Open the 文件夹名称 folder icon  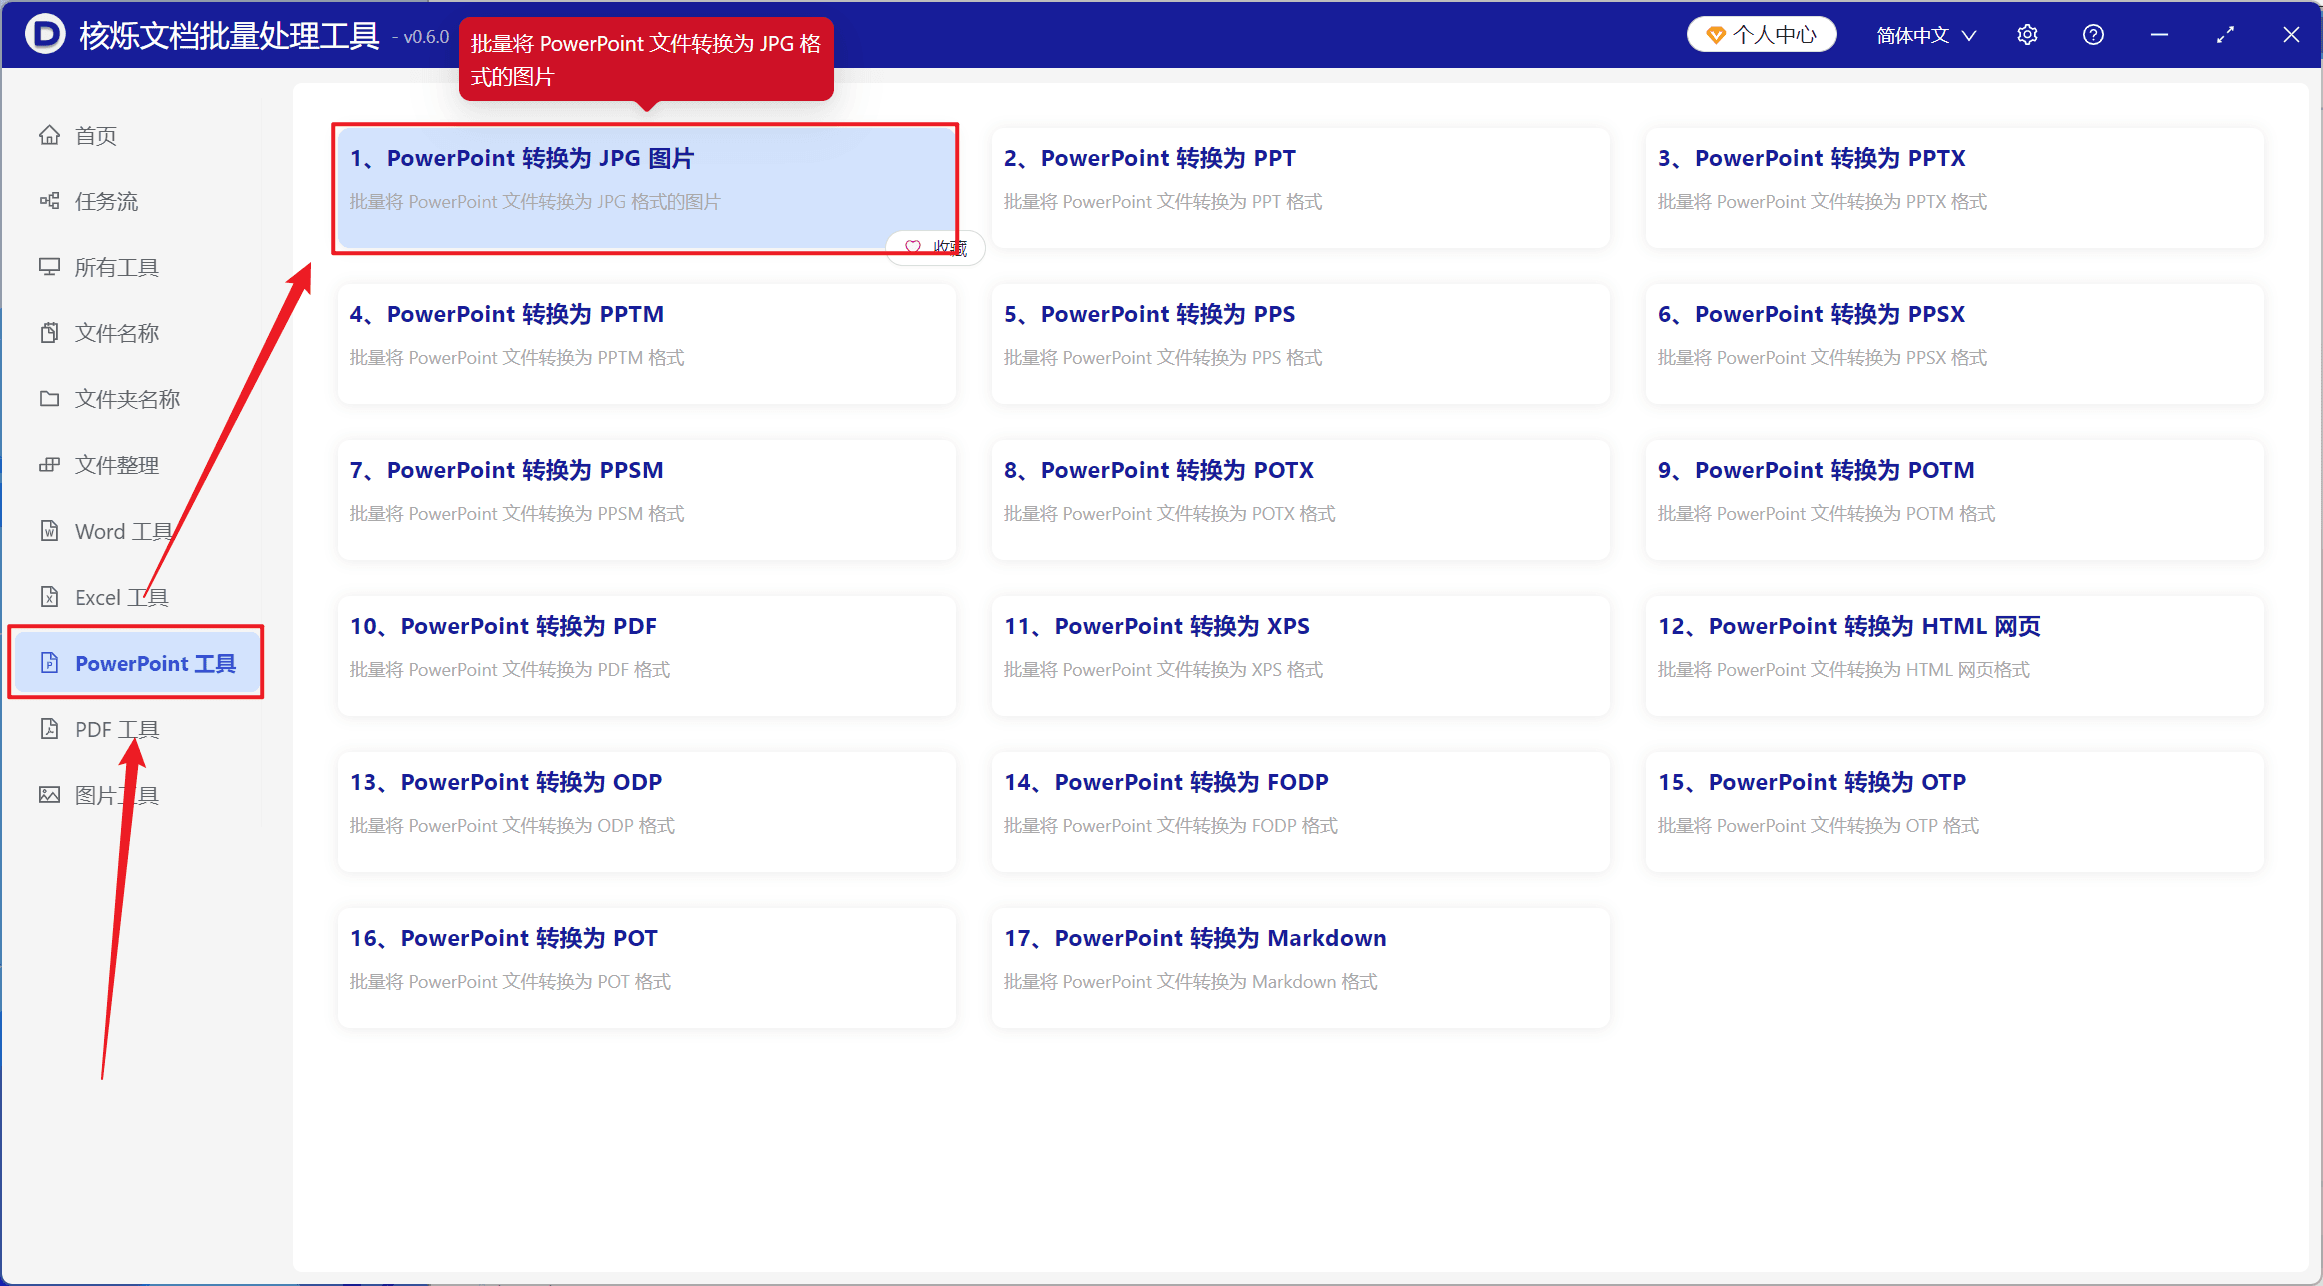pyautogui.click(x=49, y=399)
